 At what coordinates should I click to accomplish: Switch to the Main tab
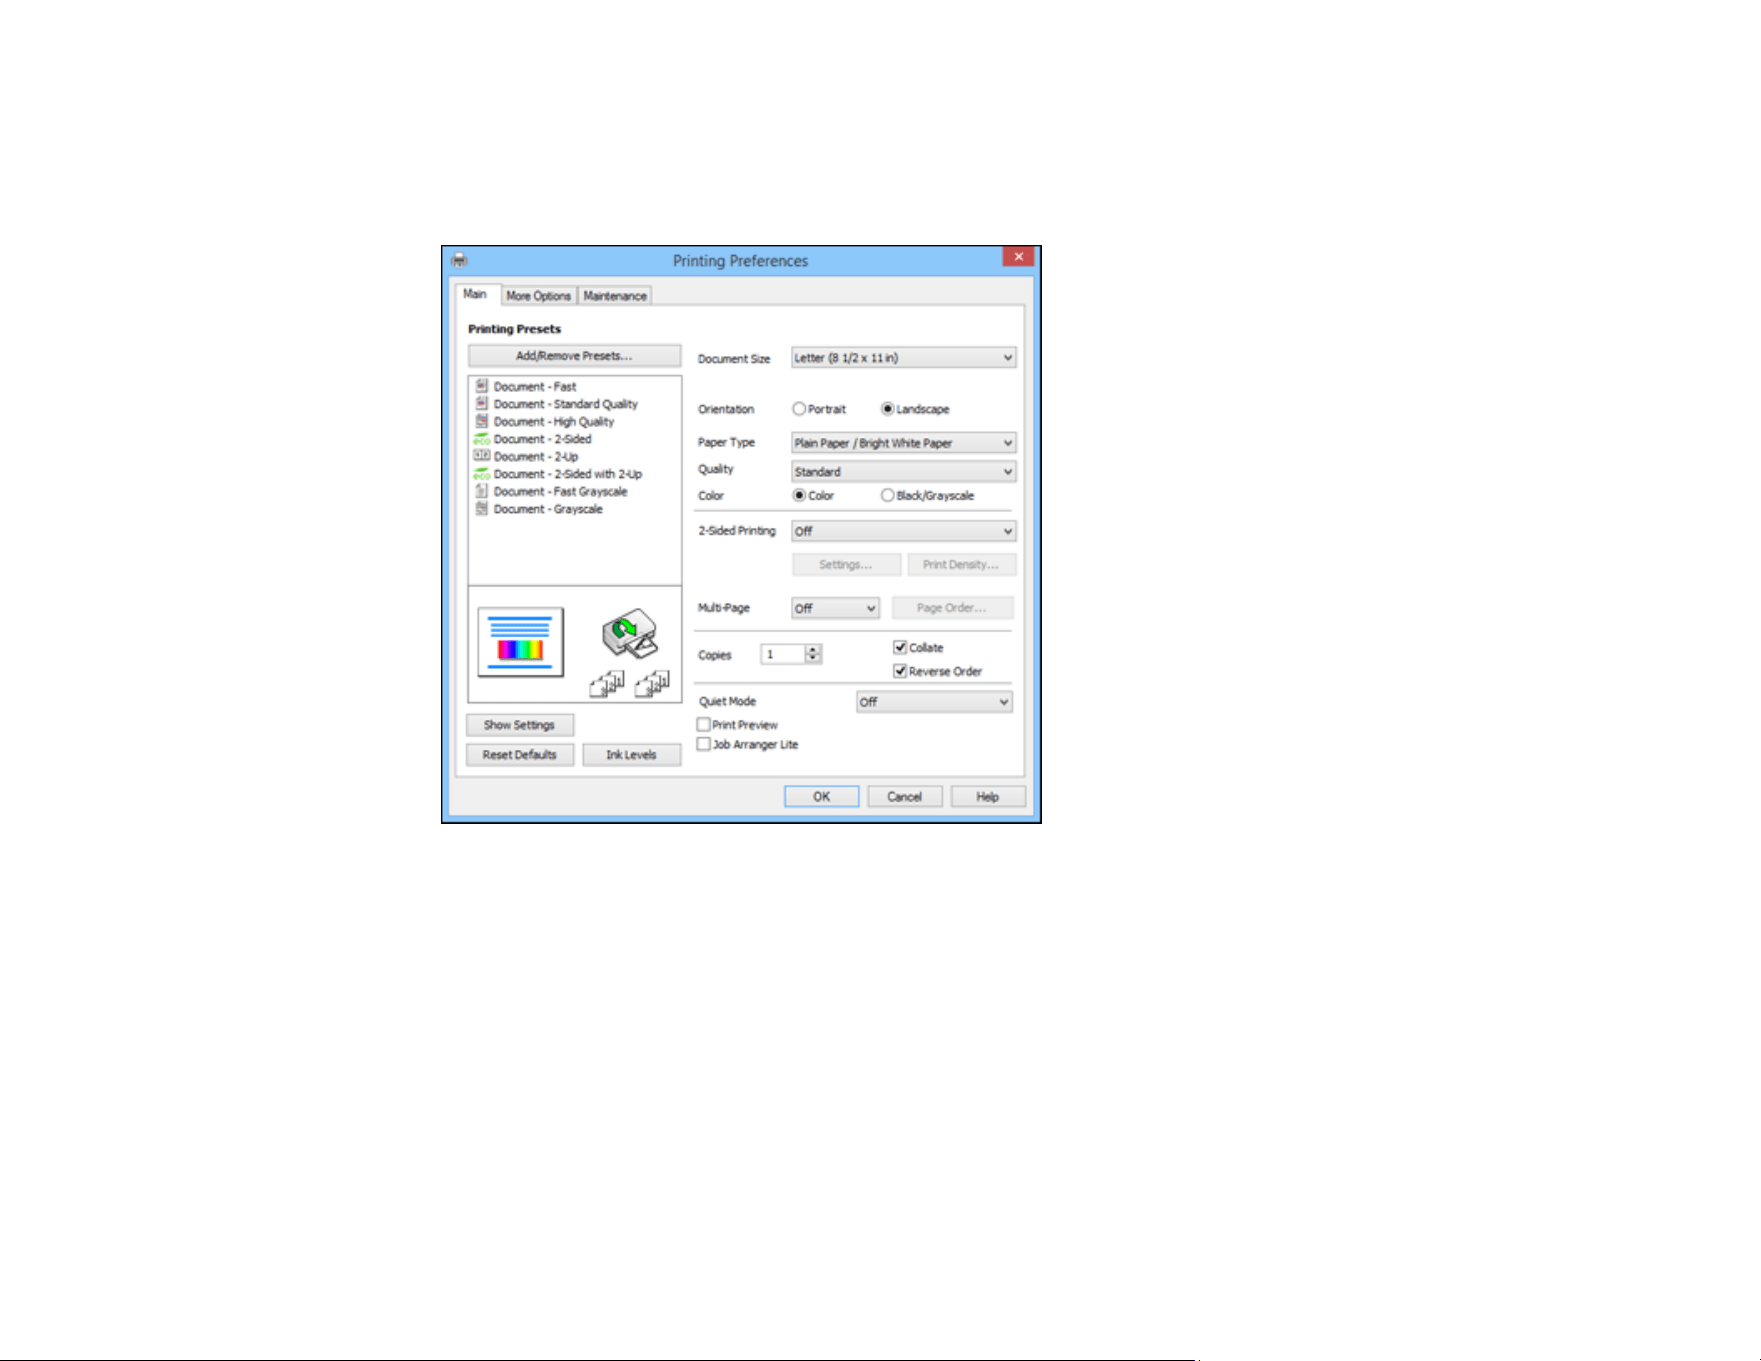click(475, 294)
